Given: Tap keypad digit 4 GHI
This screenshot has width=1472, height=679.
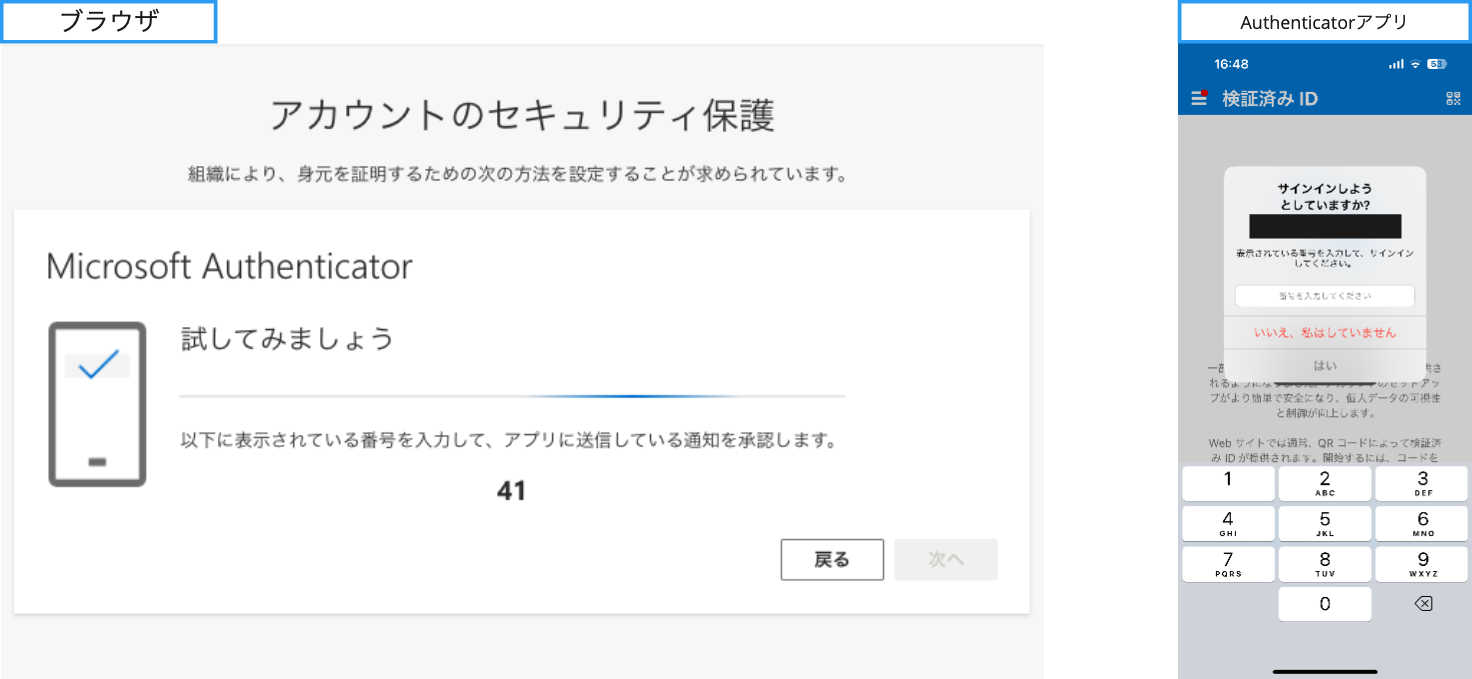Looking at the screenshot, I should coord(1228,523).
